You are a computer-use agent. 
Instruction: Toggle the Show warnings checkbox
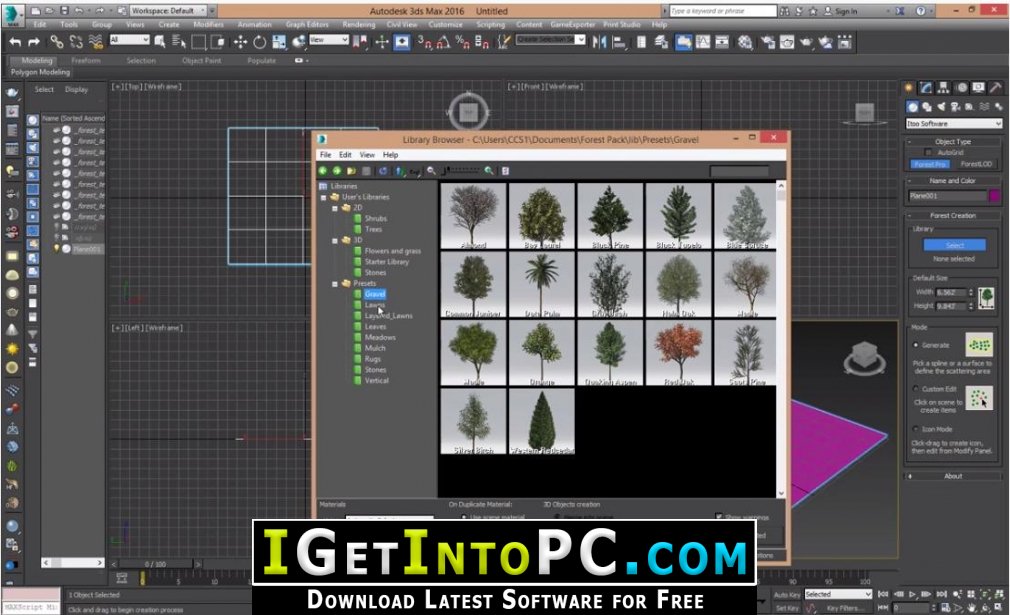[719, 516]
